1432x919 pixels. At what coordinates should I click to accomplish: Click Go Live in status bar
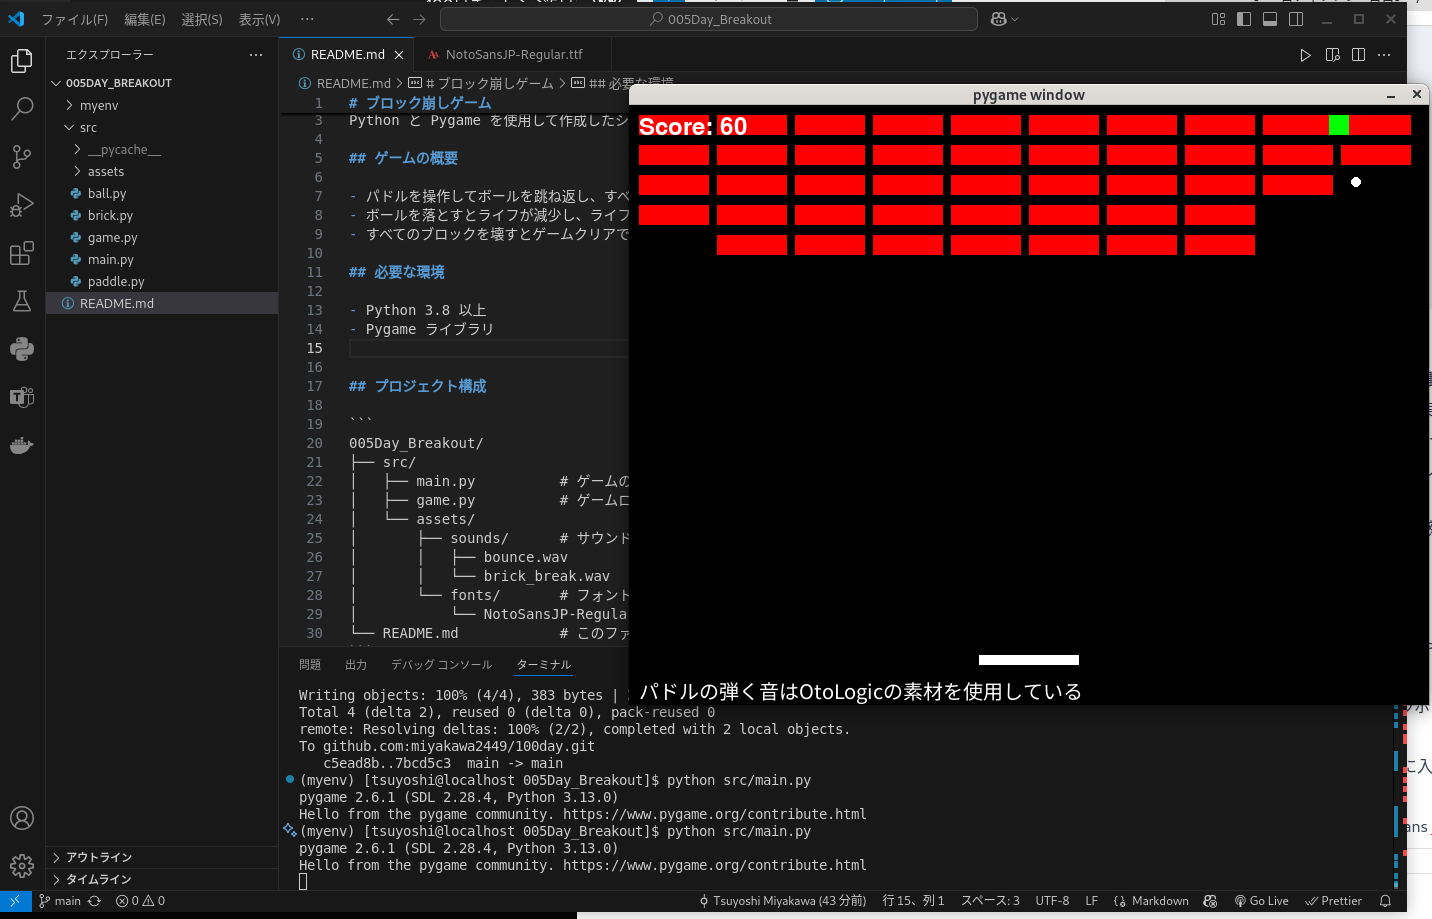pos(1262,901)
